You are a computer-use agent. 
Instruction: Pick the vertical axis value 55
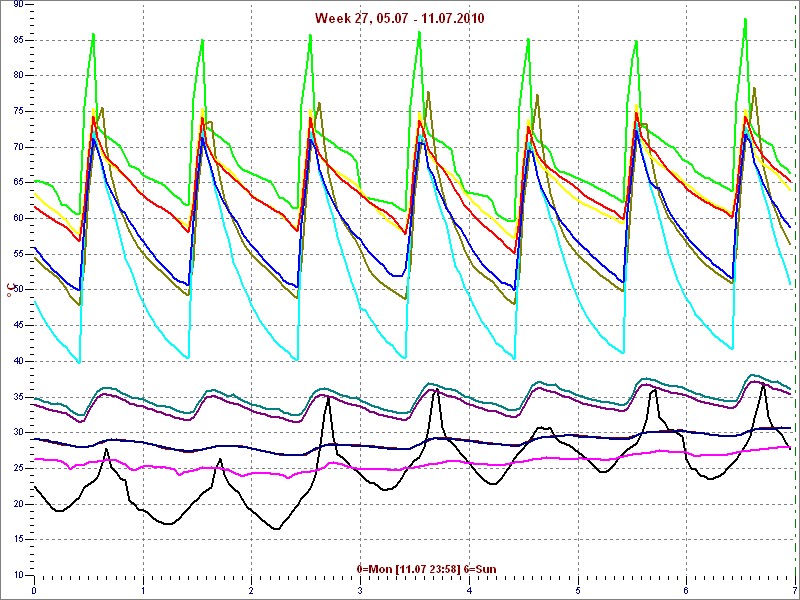coord(16,255)
